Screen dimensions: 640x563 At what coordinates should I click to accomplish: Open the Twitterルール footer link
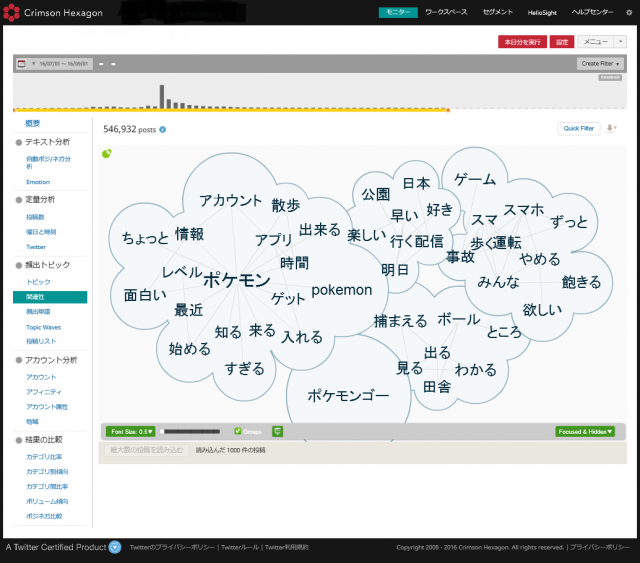click(x=240, y=547)
